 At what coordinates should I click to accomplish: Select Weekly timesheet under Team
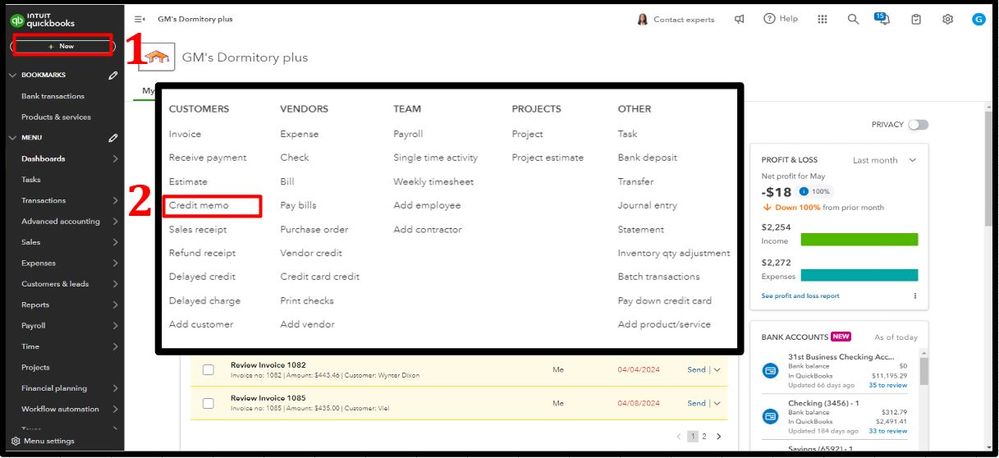(x=433, y=182)
